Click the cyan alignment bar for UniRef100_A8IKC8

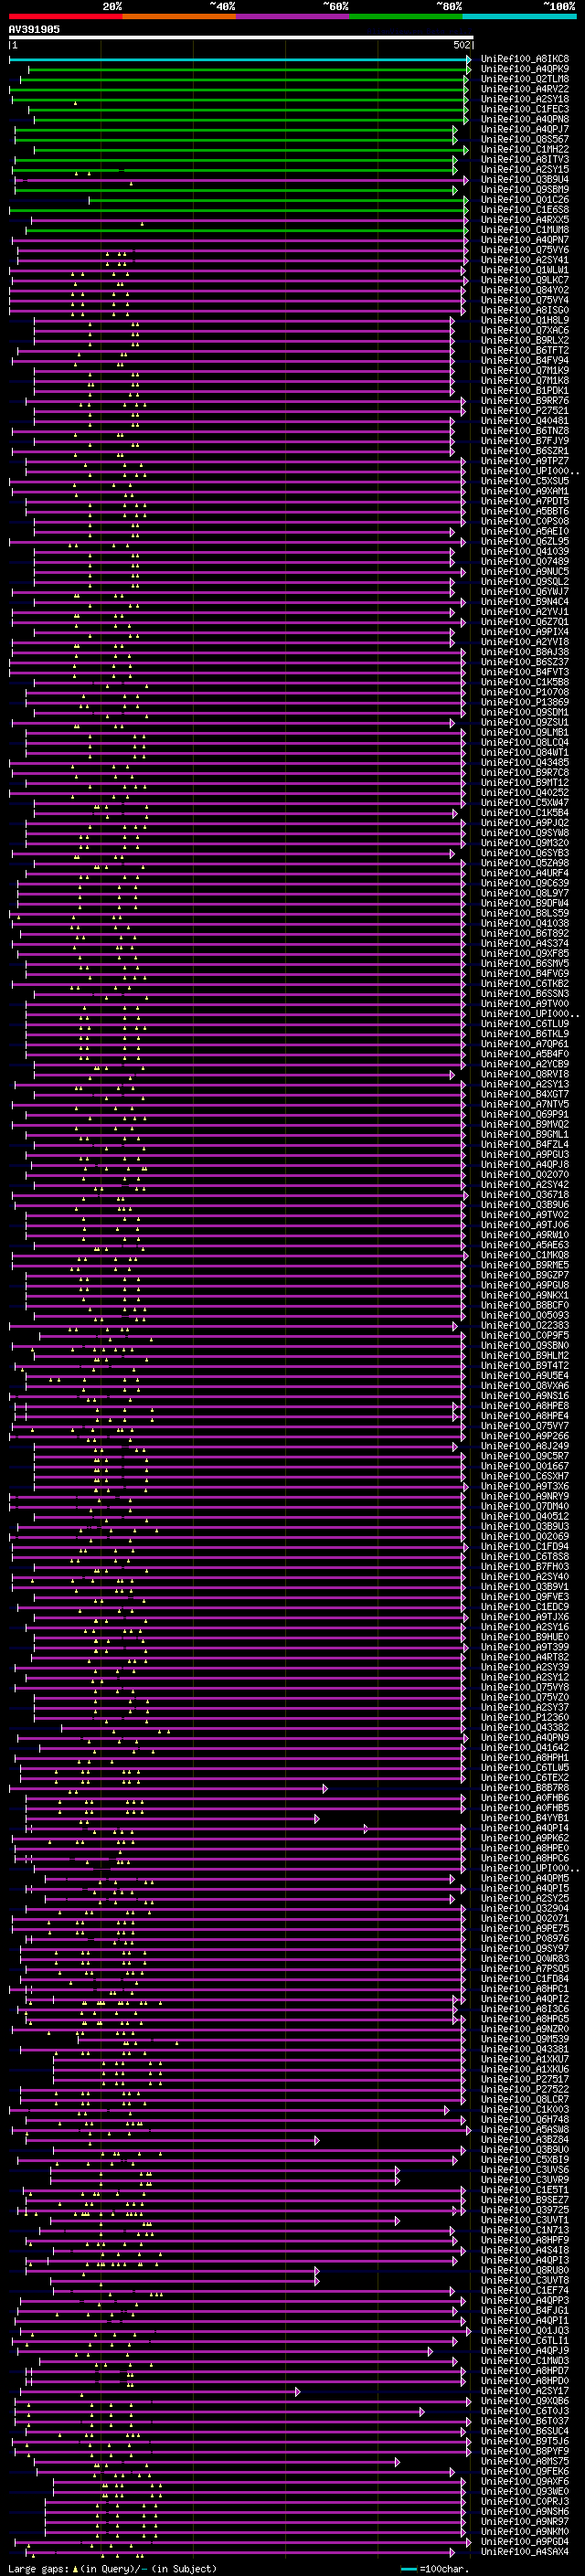[240, 59]
